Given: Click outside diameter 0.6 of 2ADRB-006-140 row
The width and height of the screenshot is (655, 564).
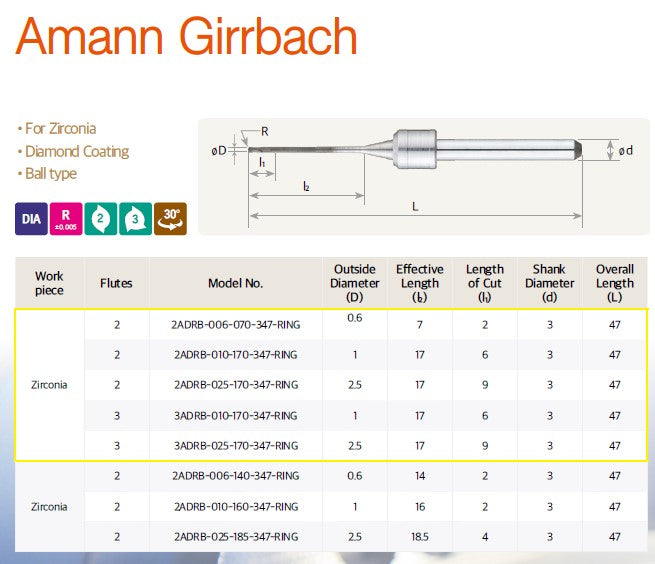Looking at the screenshot, I should 355,475.
